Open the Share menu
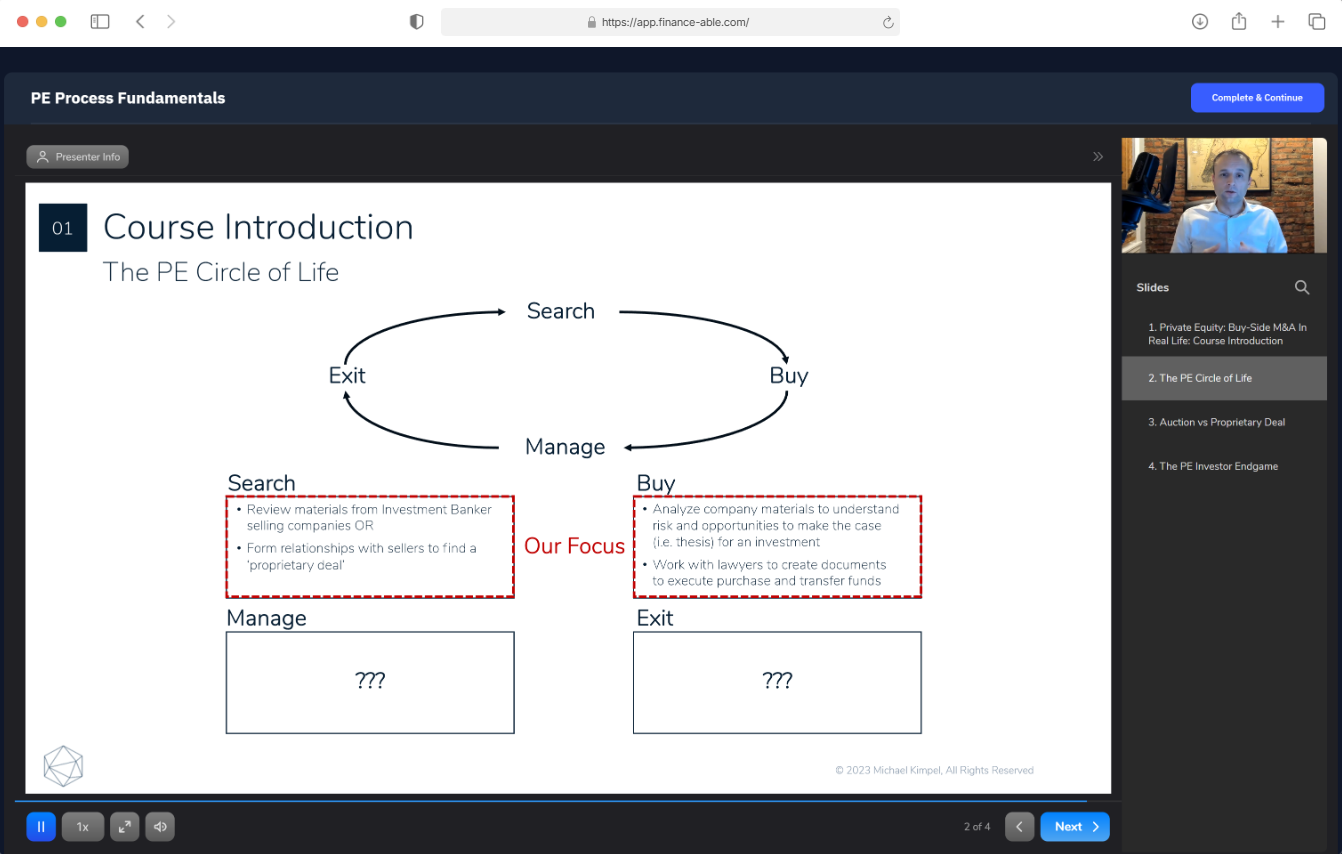This screenshot has height=854, width=1342. tap(1239, 21)
